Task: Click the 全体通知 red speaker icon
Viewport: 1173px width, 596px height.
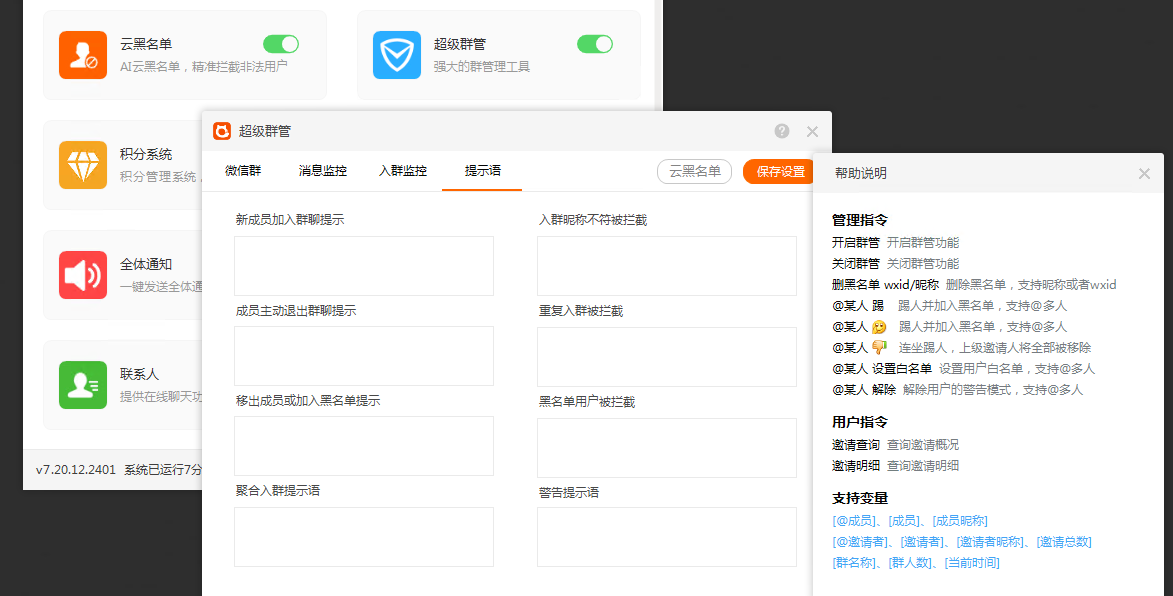Action: click(x=82, y=275)
